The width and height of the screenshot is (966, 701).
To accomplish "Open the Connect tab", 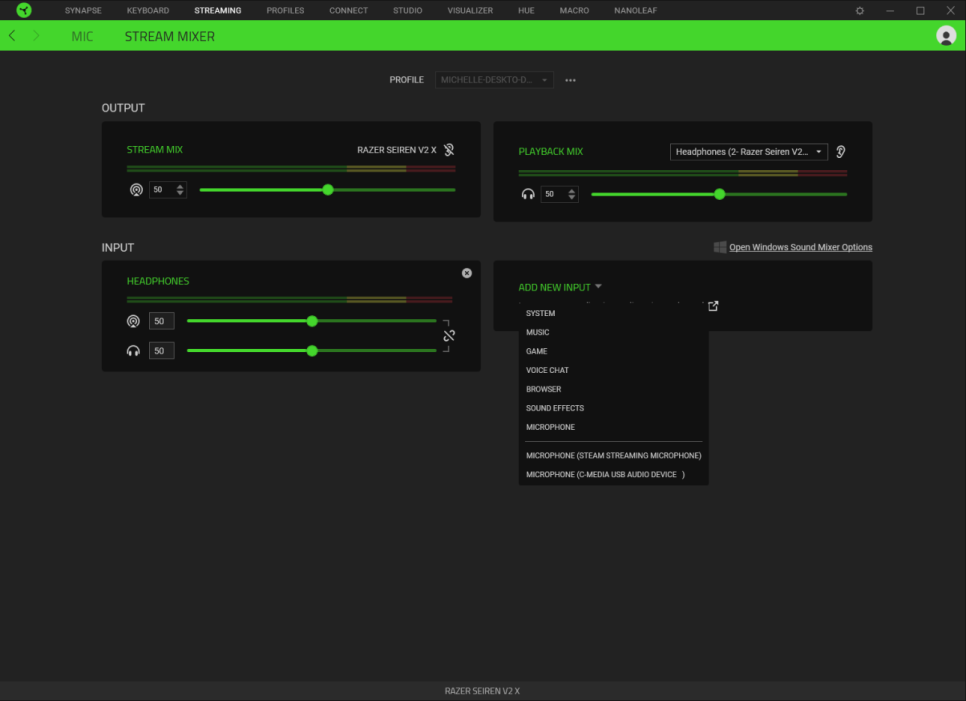I will (348, 10).
